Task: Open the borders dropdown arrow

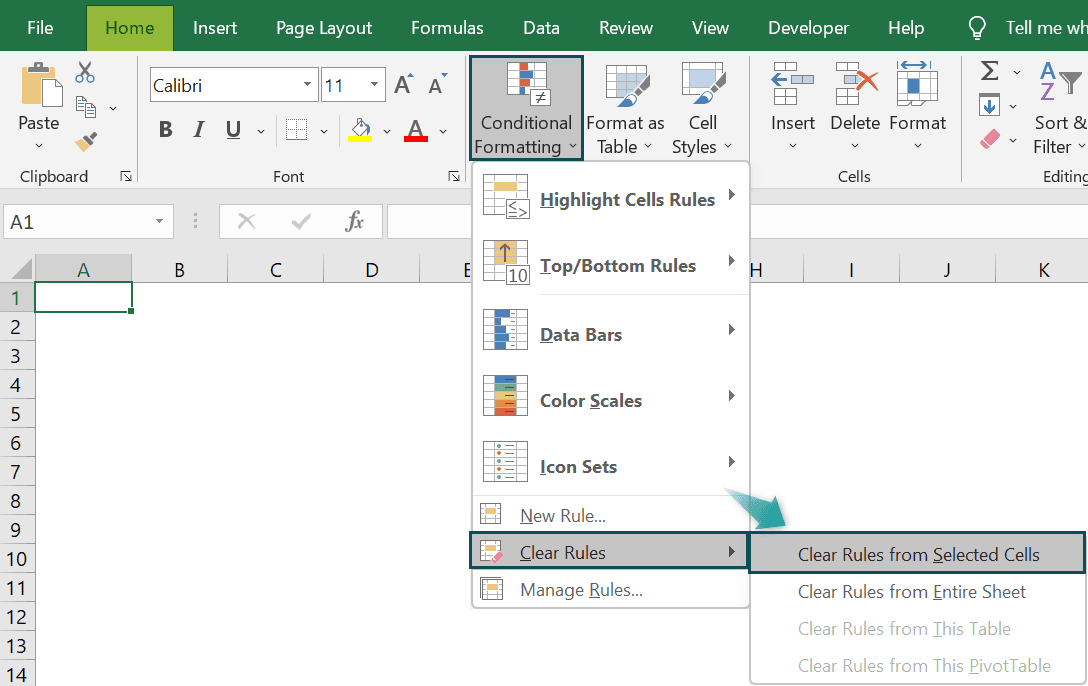Action: 323,131
